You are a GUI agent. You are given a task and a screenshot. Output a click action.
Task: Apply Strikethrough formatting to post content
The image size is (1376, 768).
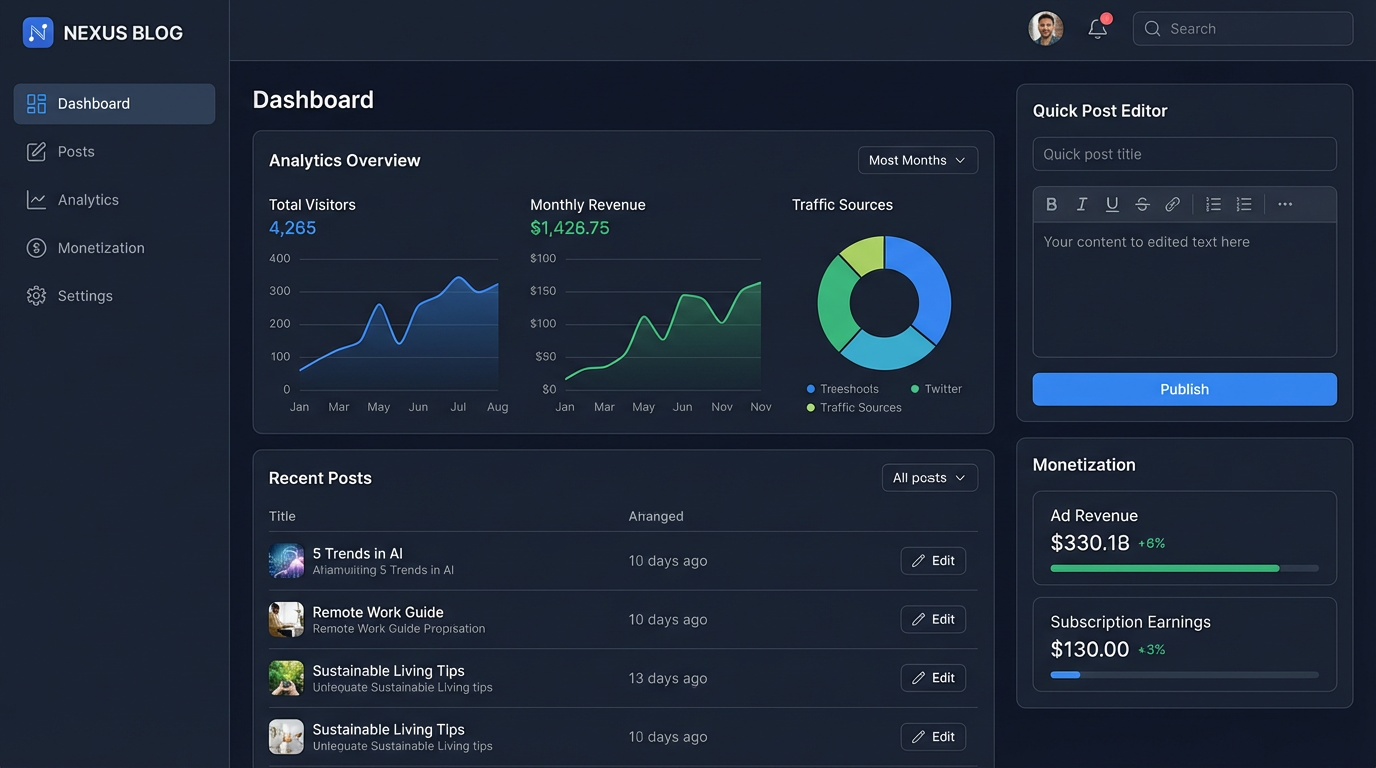(x=1142, y=204)
